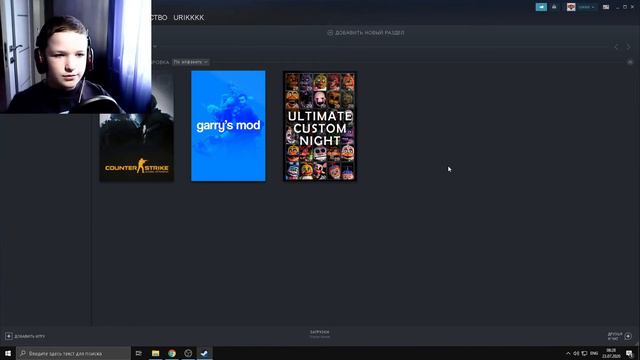Focus the Windows taskbar search box
Viewport: 640px width, 360px height.
[x=73, y=353]
